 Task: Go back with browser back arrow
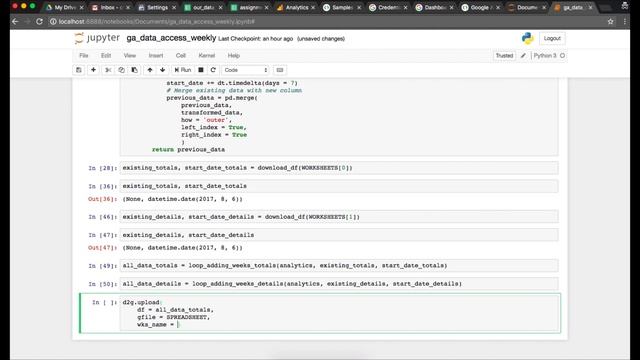[16, 22]
